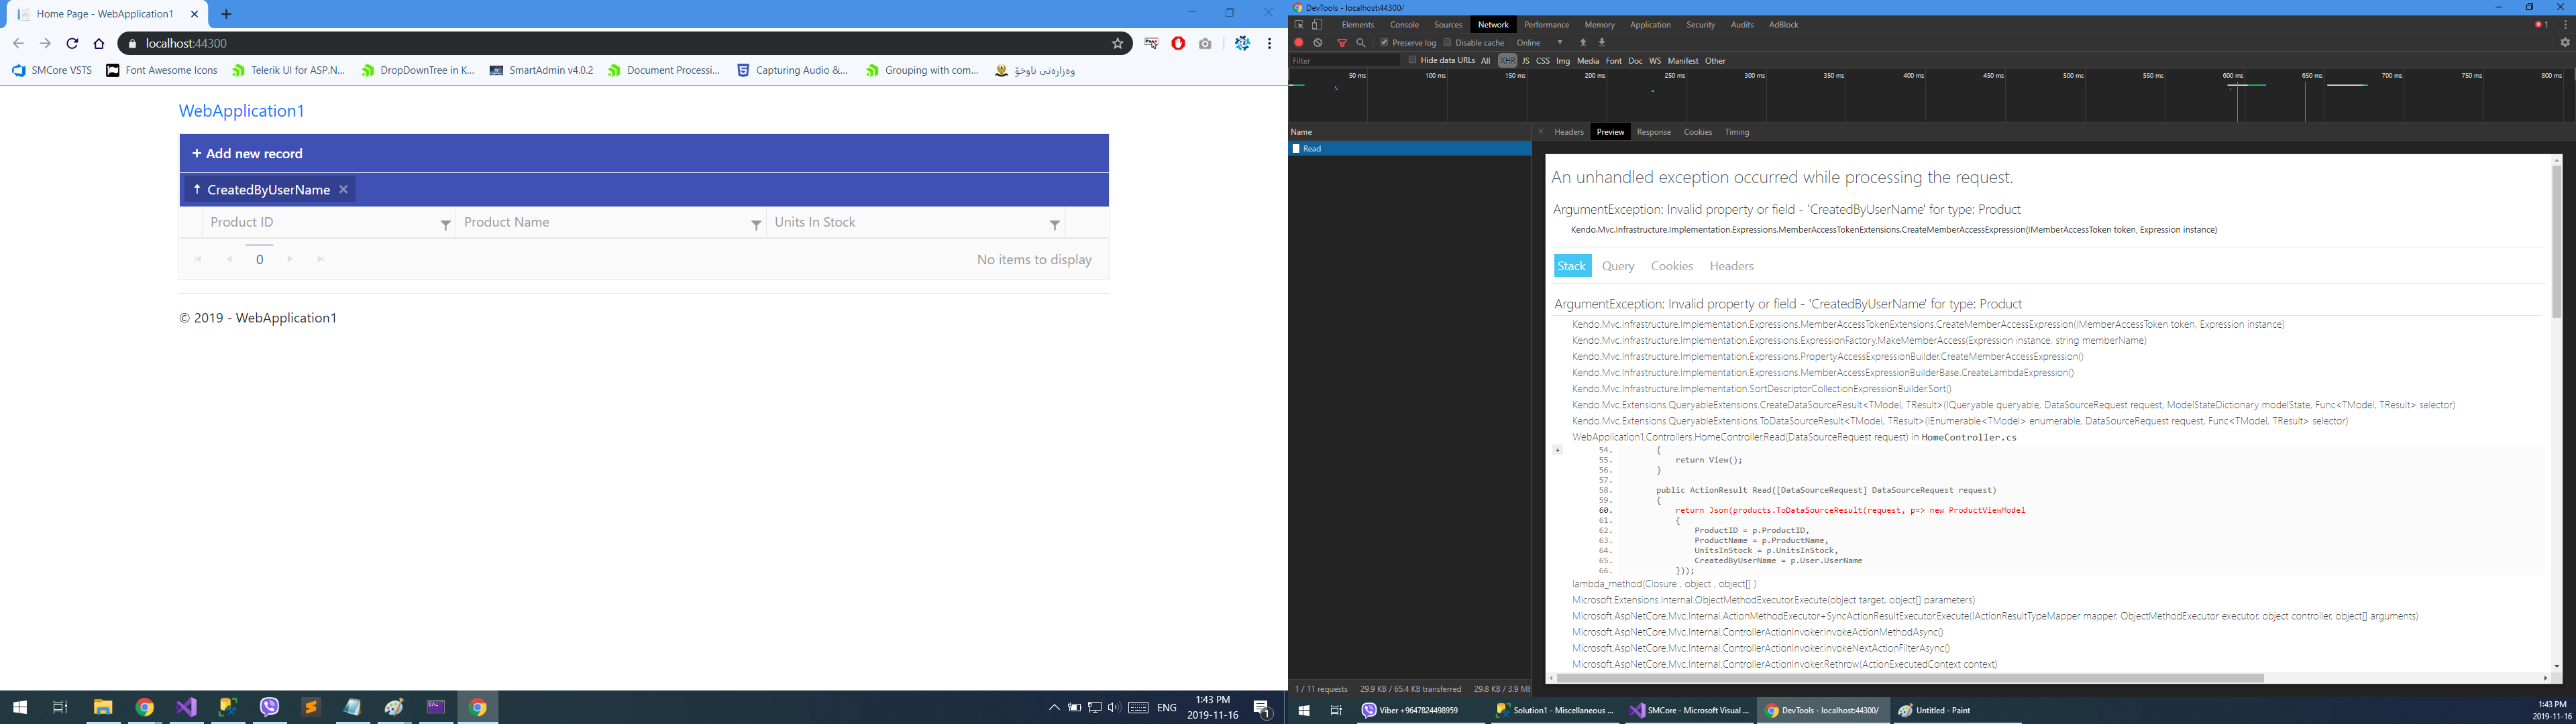Click the inspect element cursor icon
2576x724 pixels.
[1299, 25]
